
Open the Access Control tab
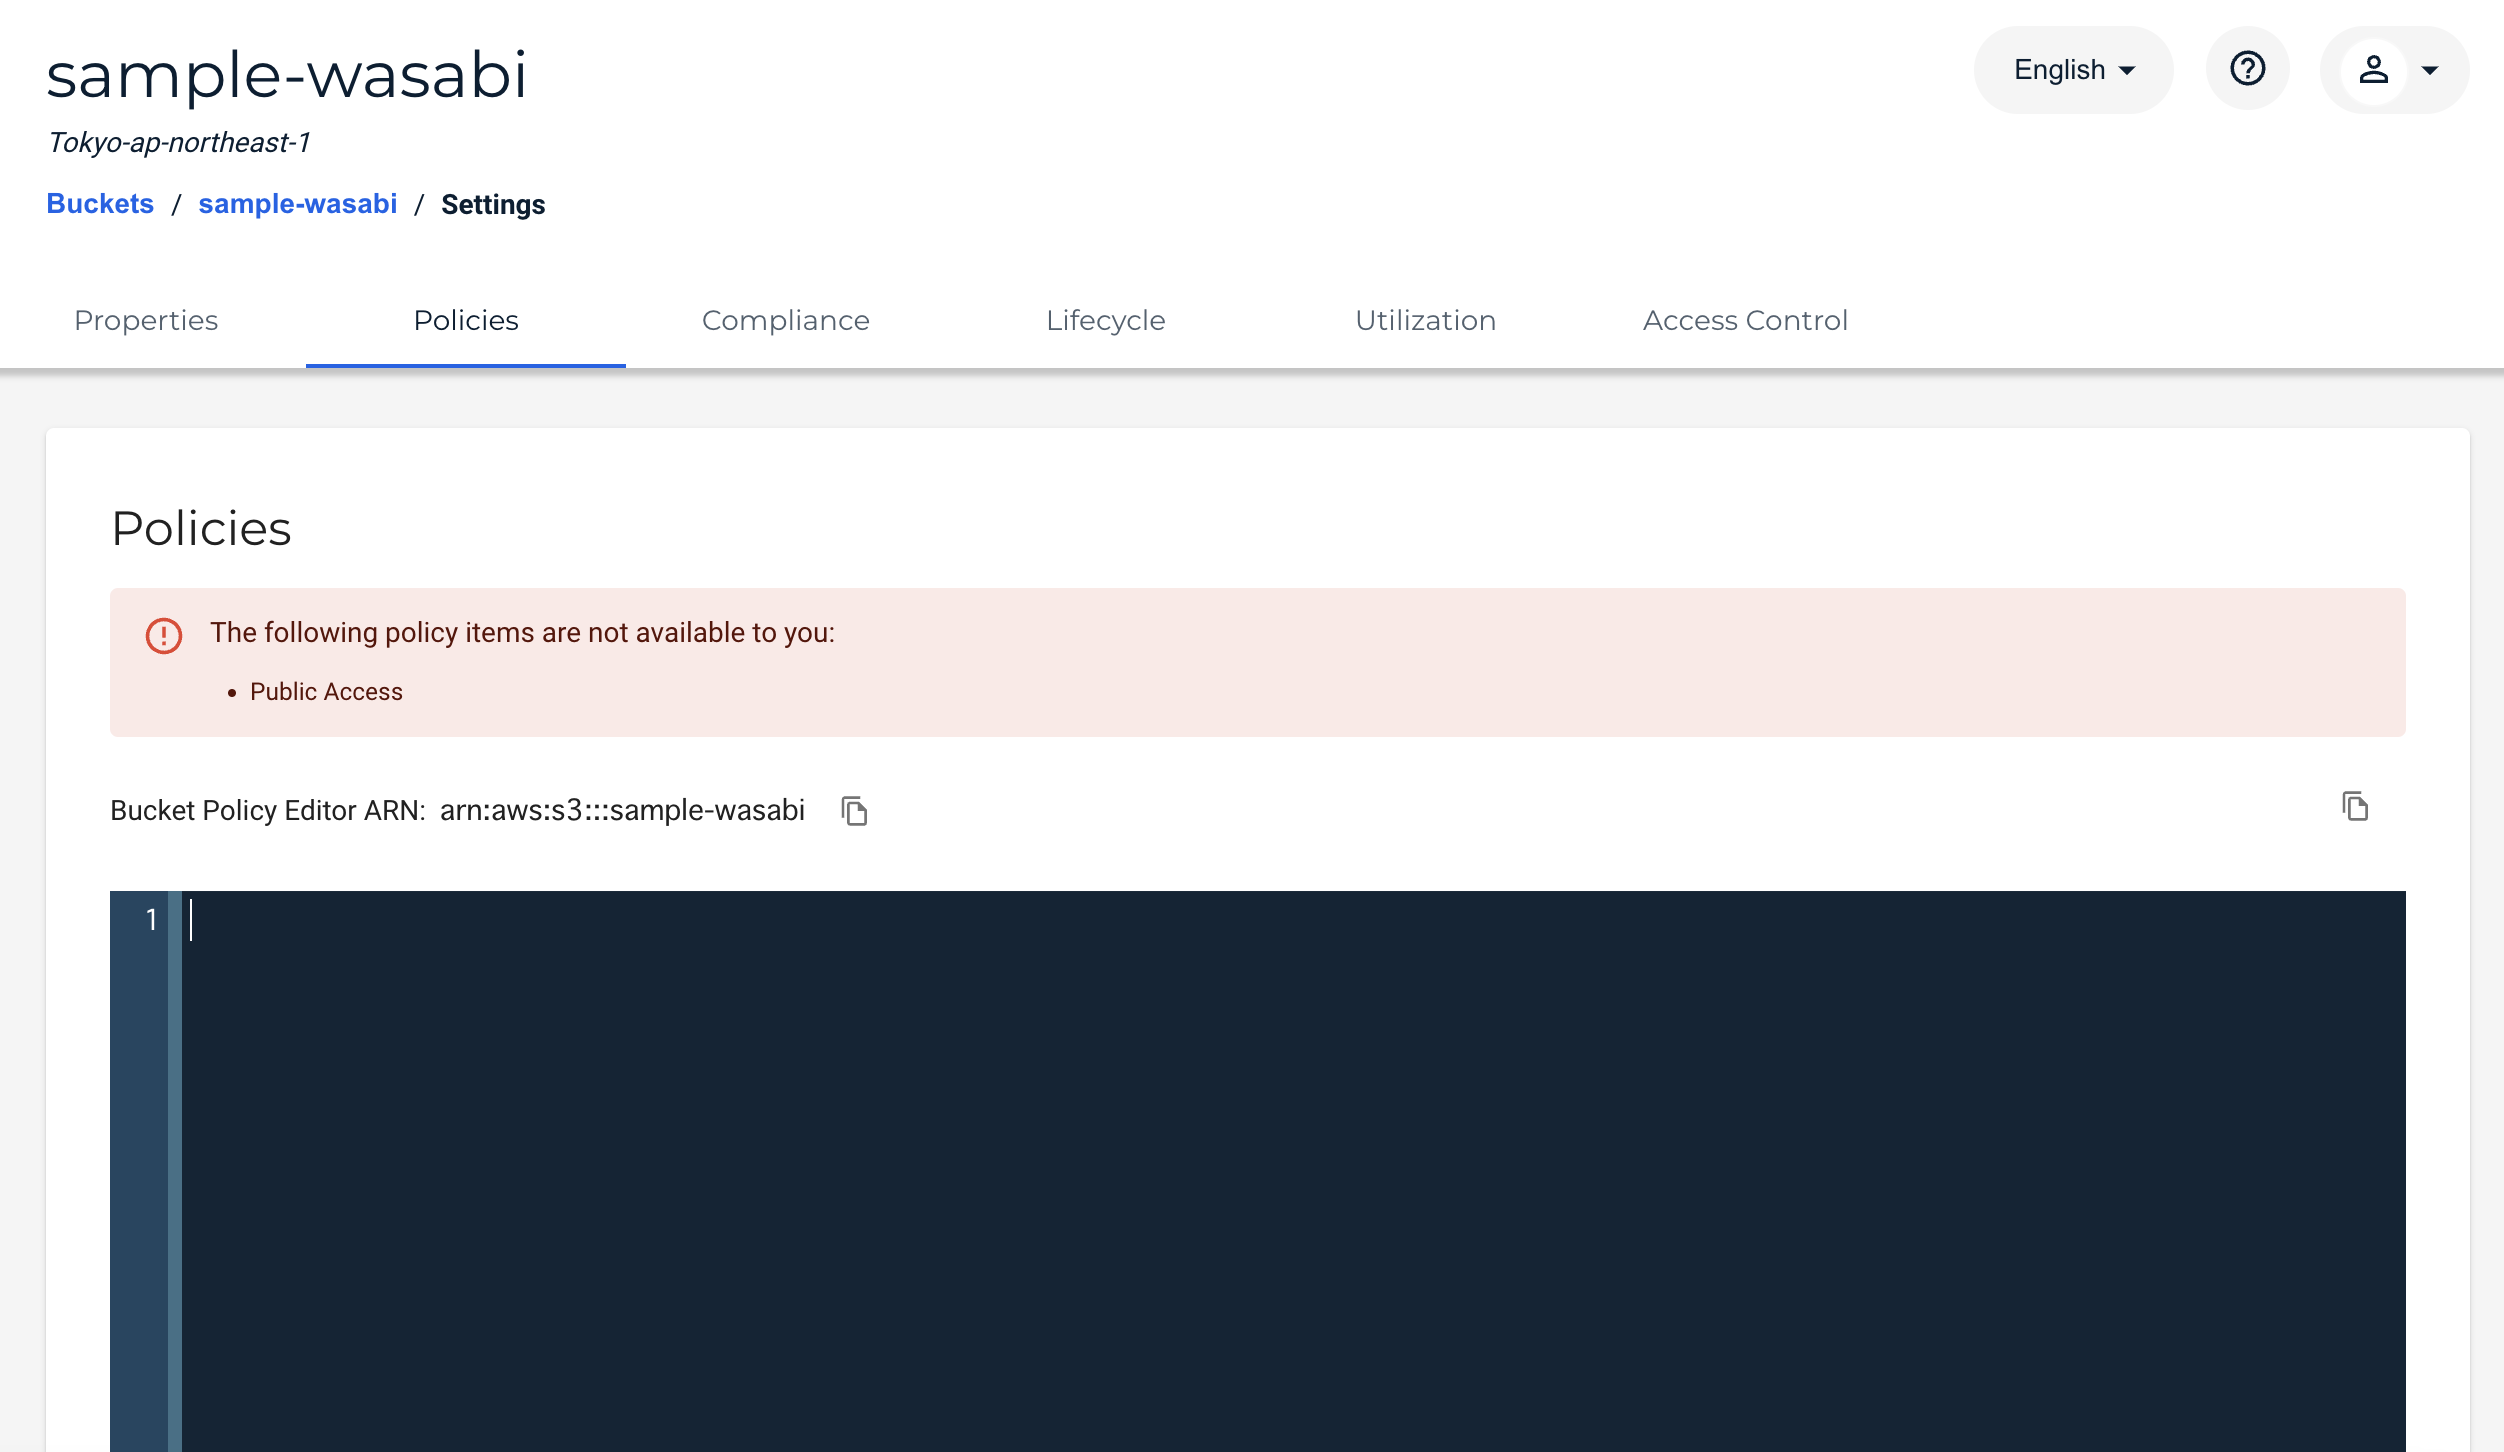point(1745,320)
